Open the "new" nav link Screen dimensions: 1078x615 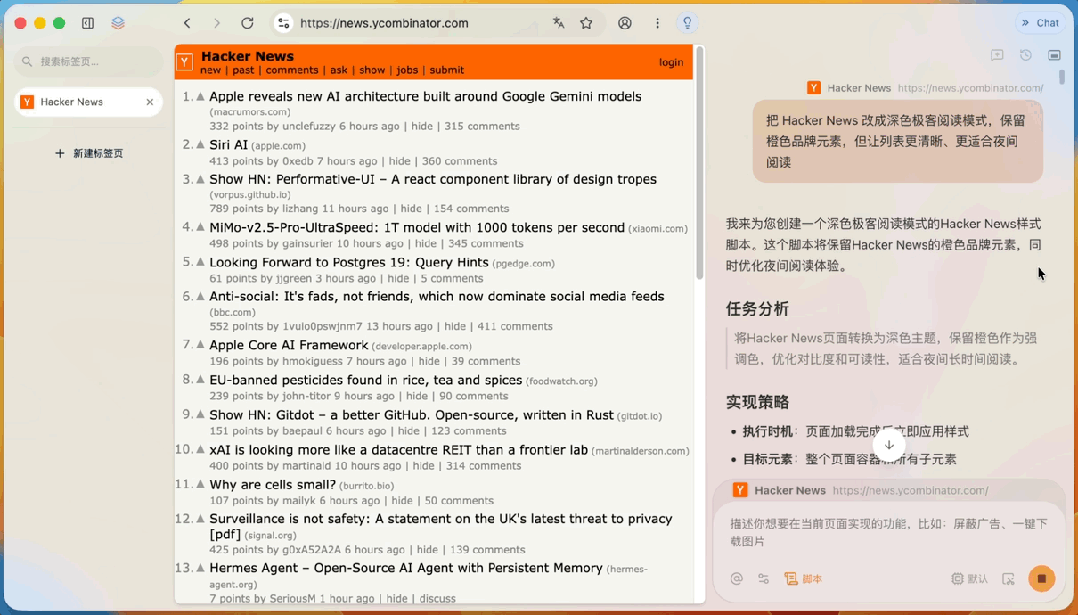click(210, 70)
